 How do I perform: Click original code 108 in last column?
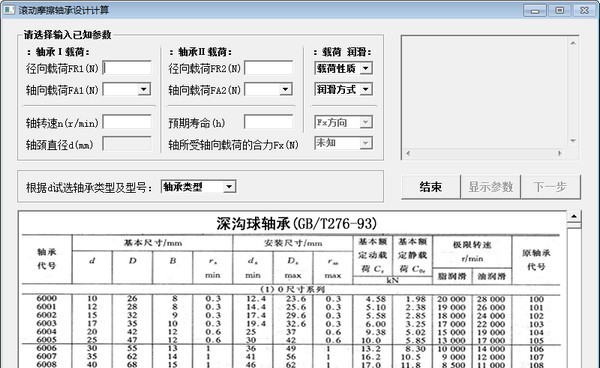536,365
